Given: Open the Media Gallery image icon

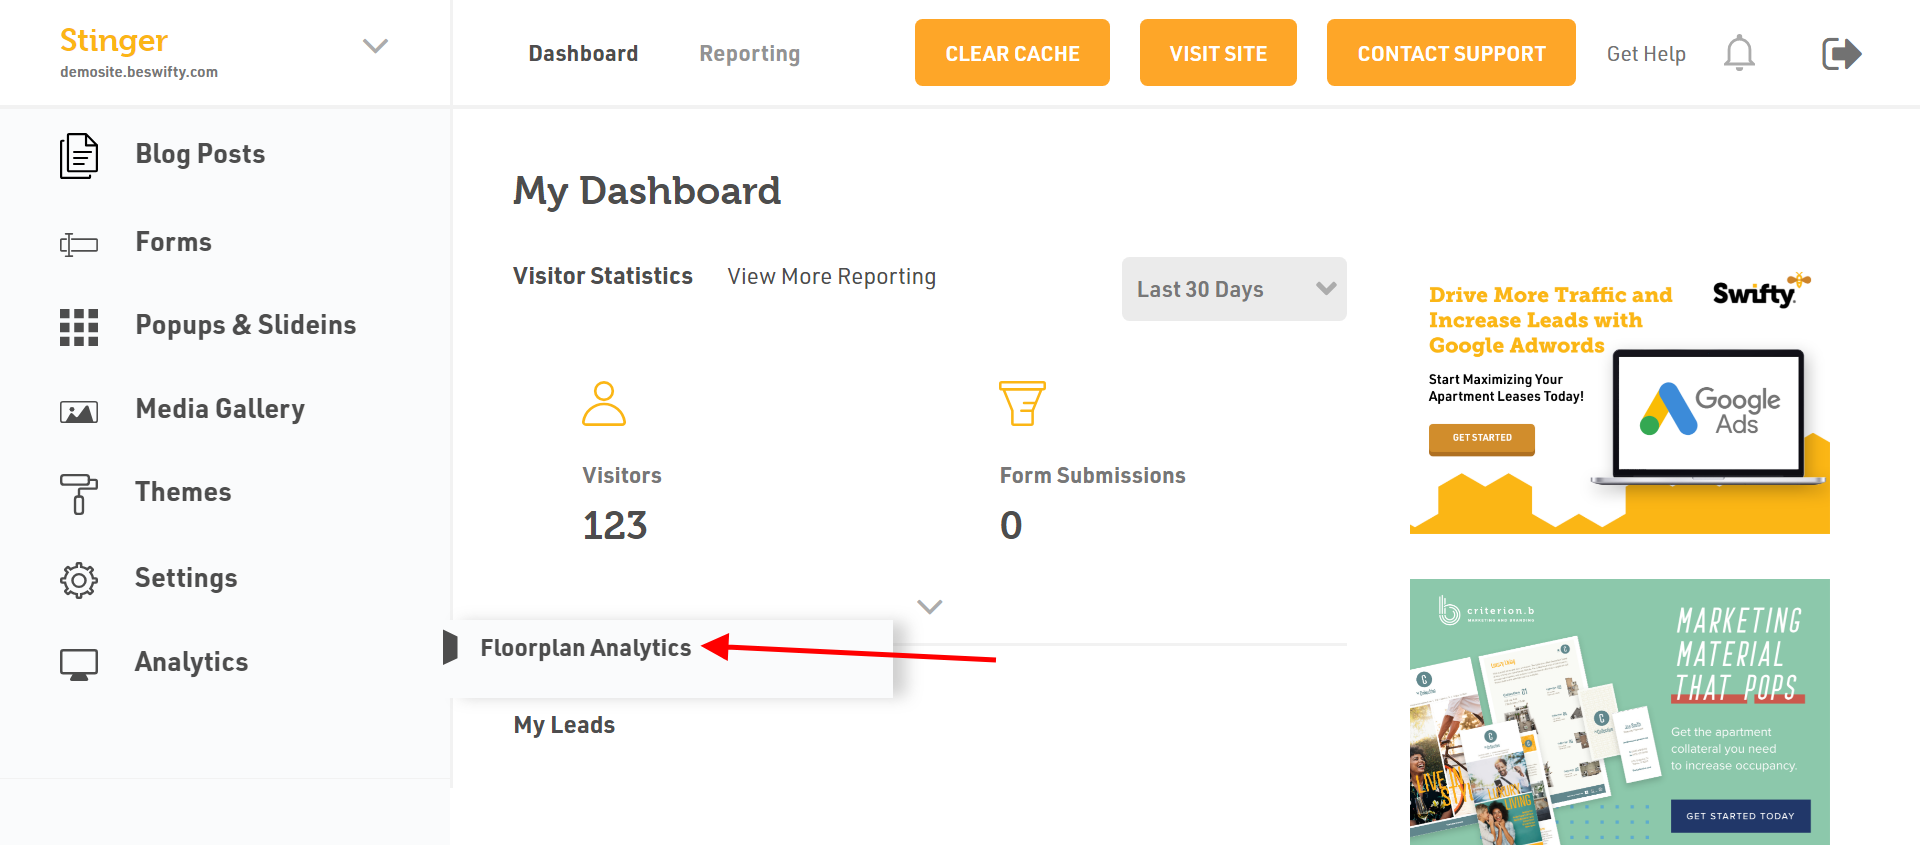Looking at the screenshot, I should pos(79,411).
